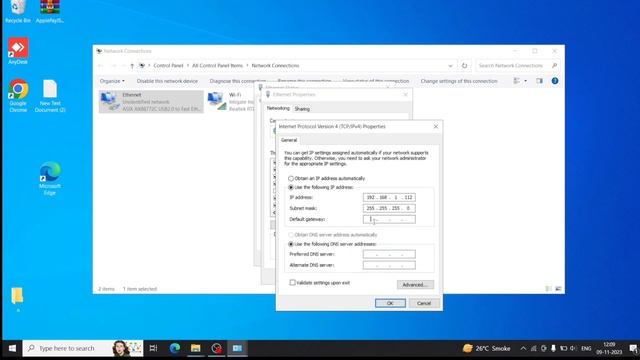The image size is (640, 360).
Task: Click the Control Panel taskbar icon
Action: [237, 348]
